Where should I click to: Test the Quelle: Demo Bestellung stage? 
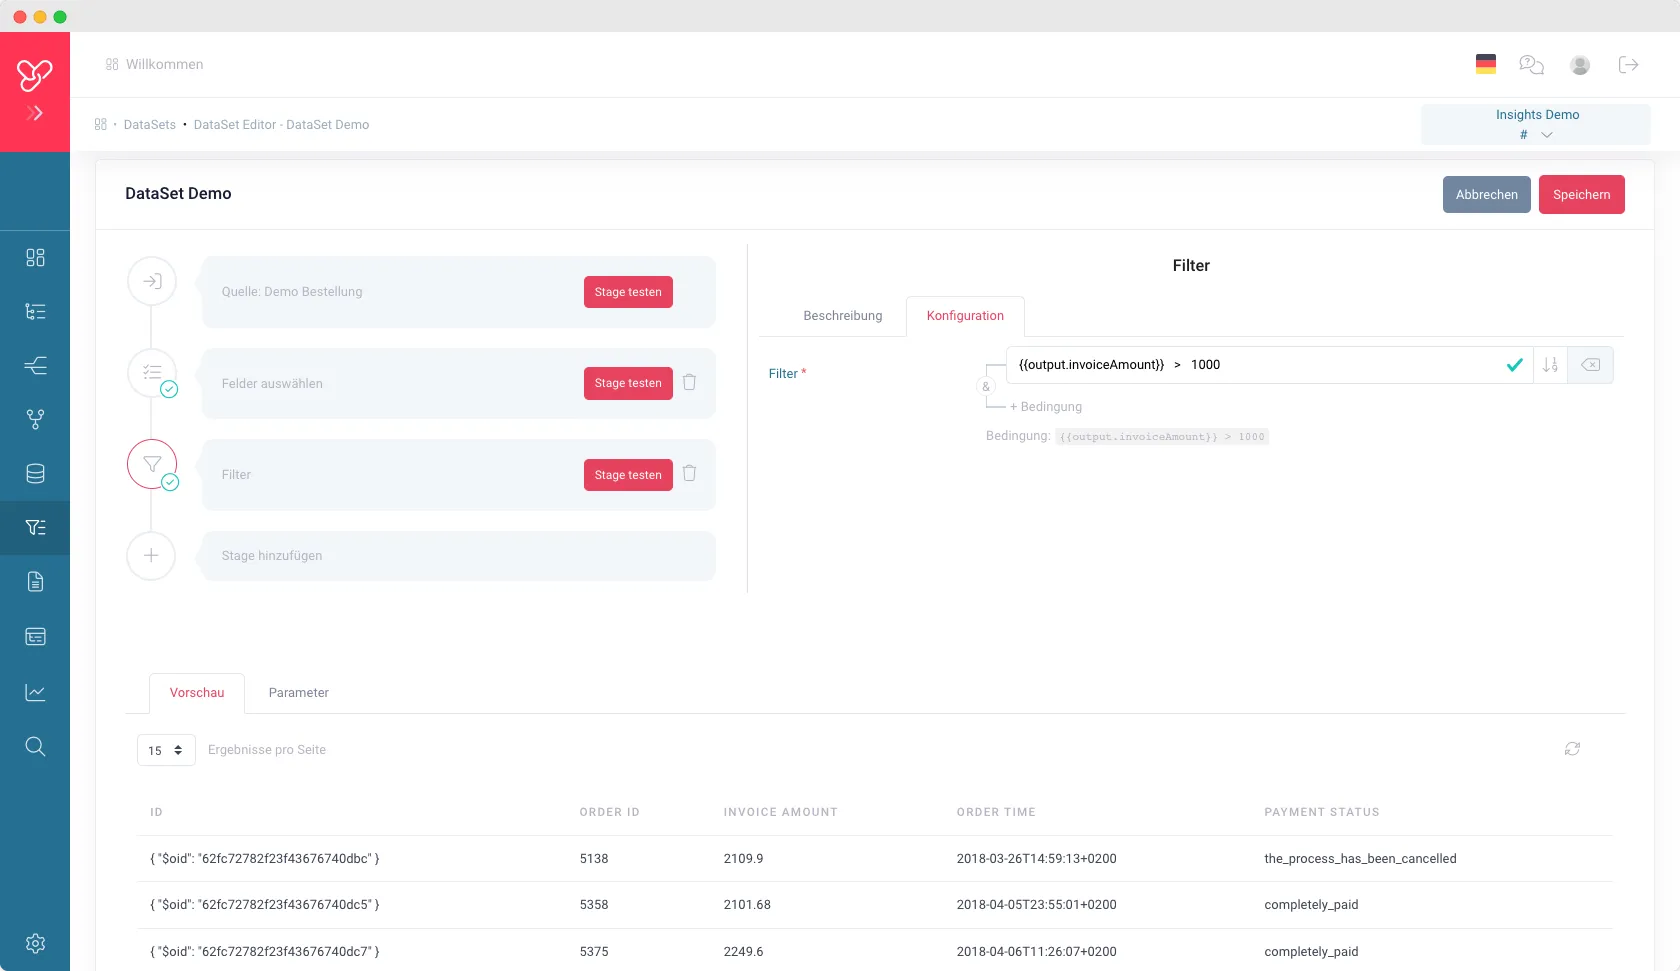(x=628, y=292)
